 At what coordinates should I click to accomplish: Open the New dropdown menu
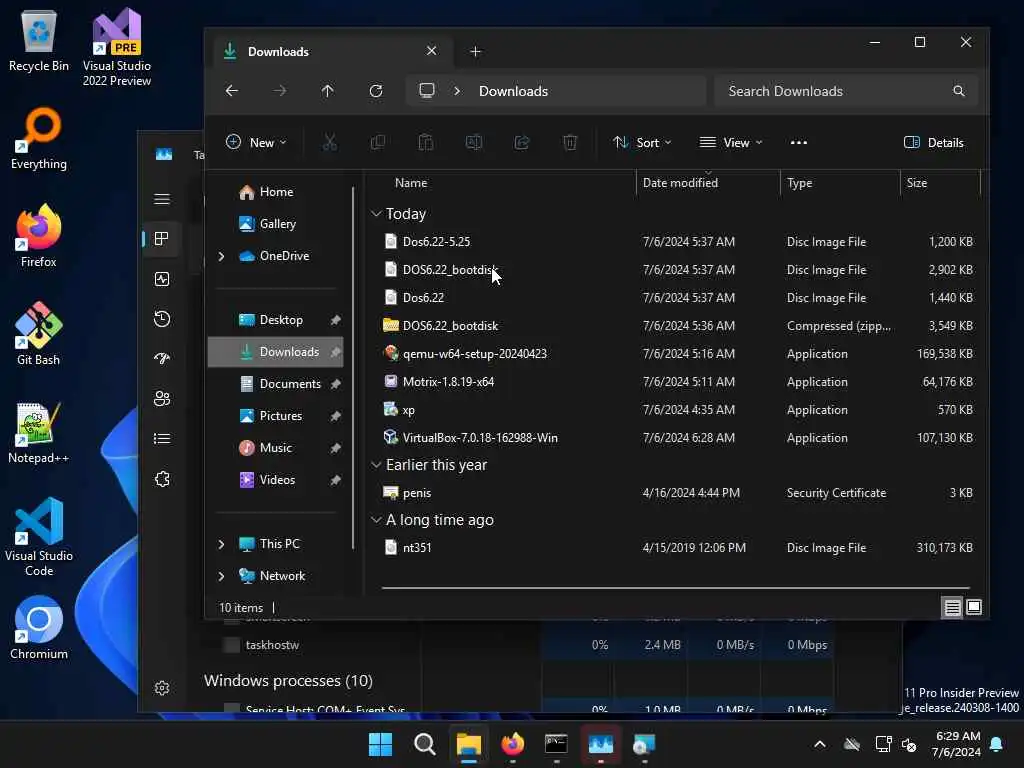(x=256, y=142)
